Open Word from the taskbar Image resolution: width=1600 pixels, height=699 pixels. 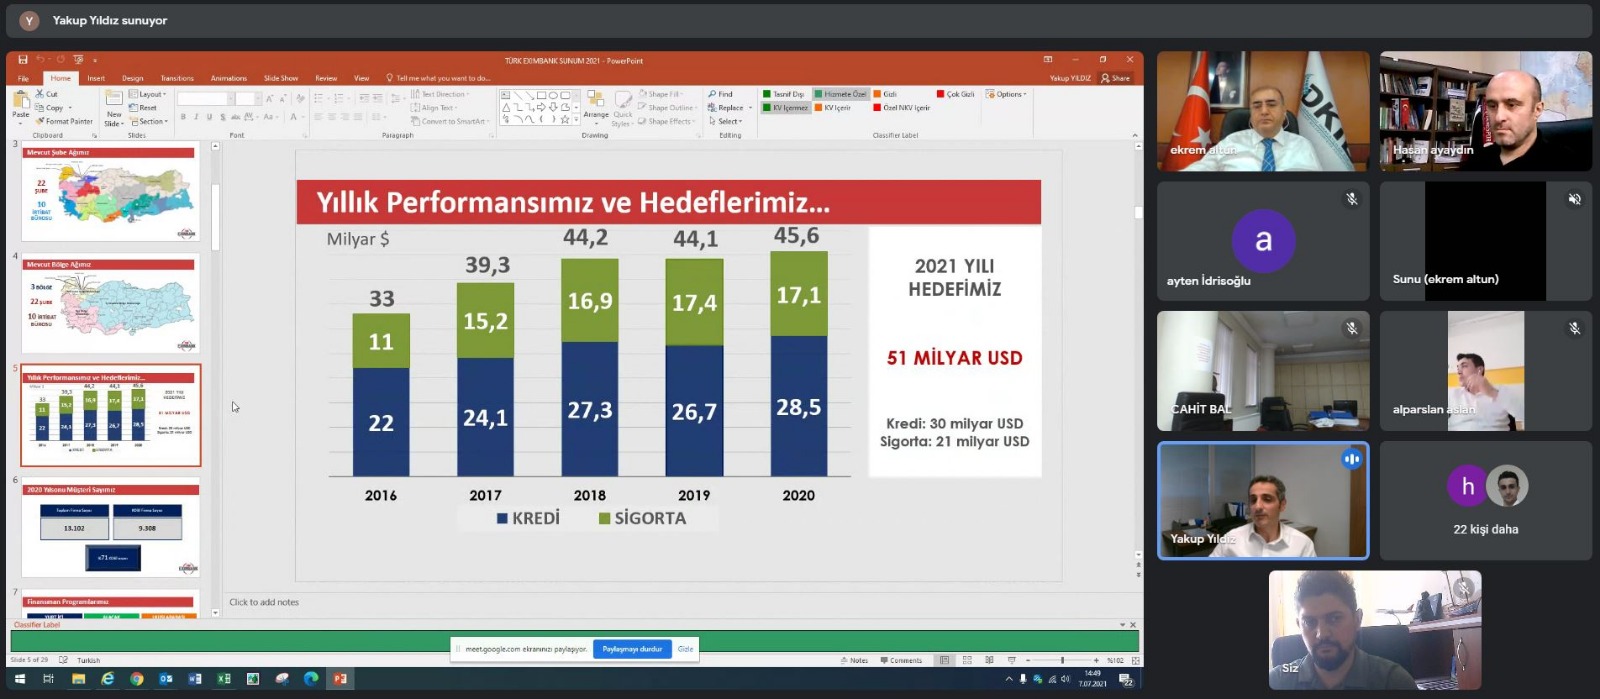195,679
